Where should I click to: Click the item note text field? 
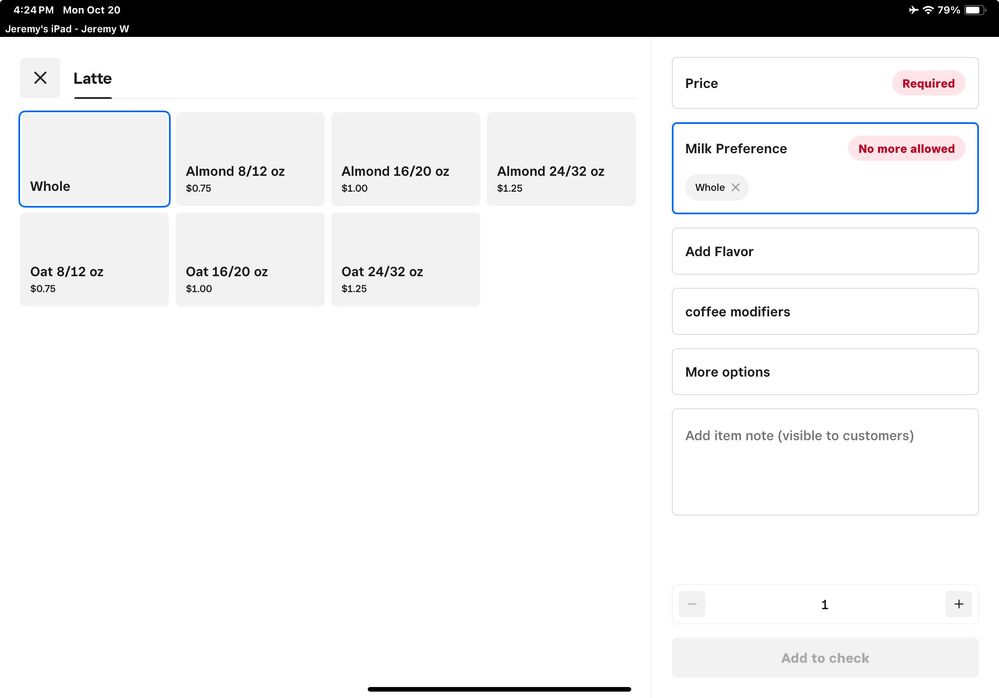[824, 461]
